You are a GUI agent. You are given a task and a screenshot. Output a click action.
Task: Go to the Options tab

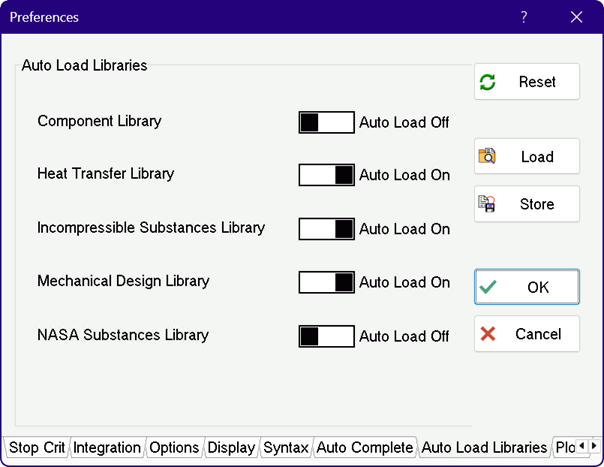174,447
